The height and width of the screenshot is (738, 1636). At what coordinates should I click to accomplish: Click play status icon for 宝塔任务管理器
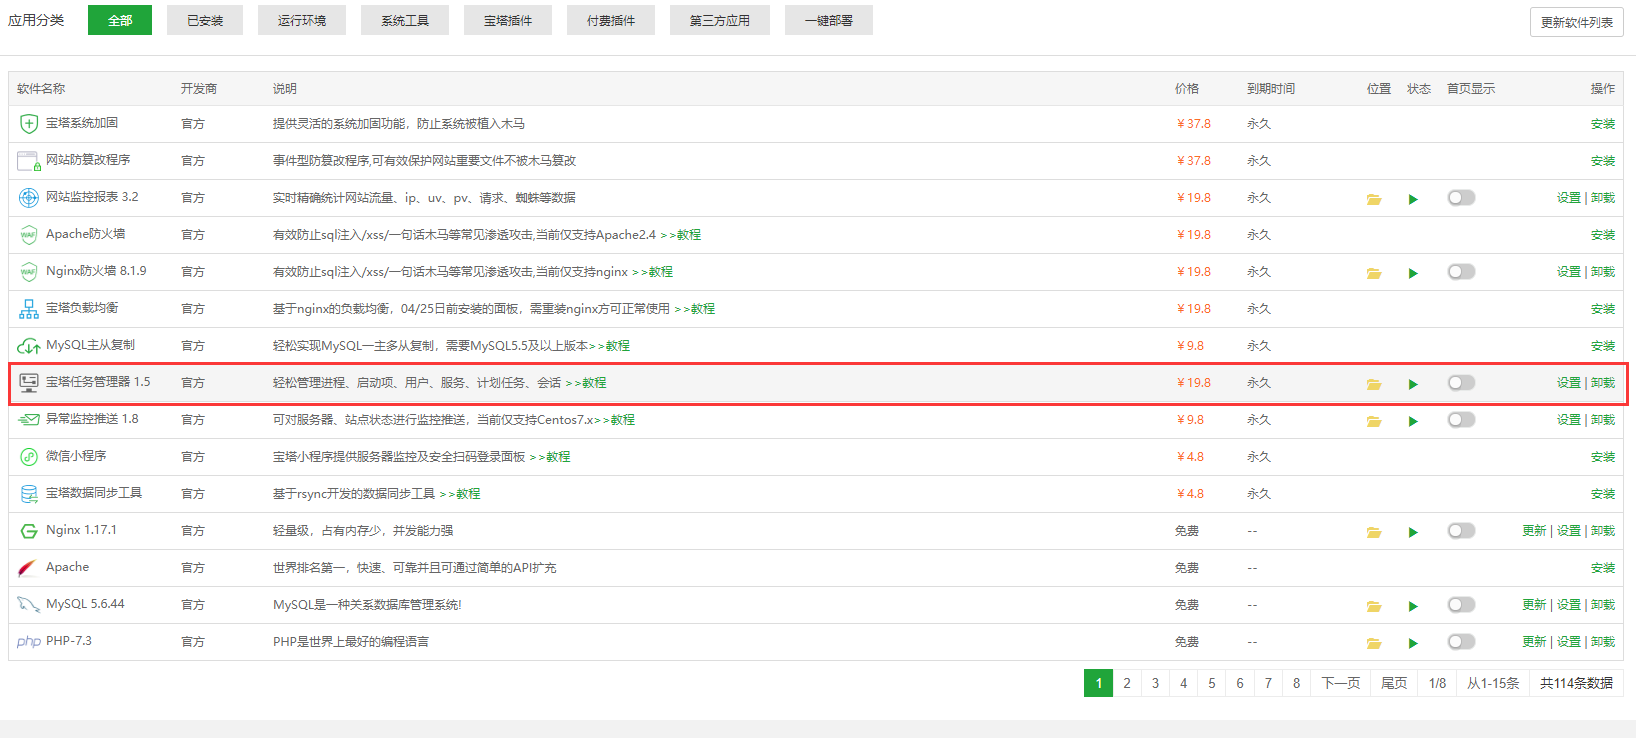pos(1413,384)
